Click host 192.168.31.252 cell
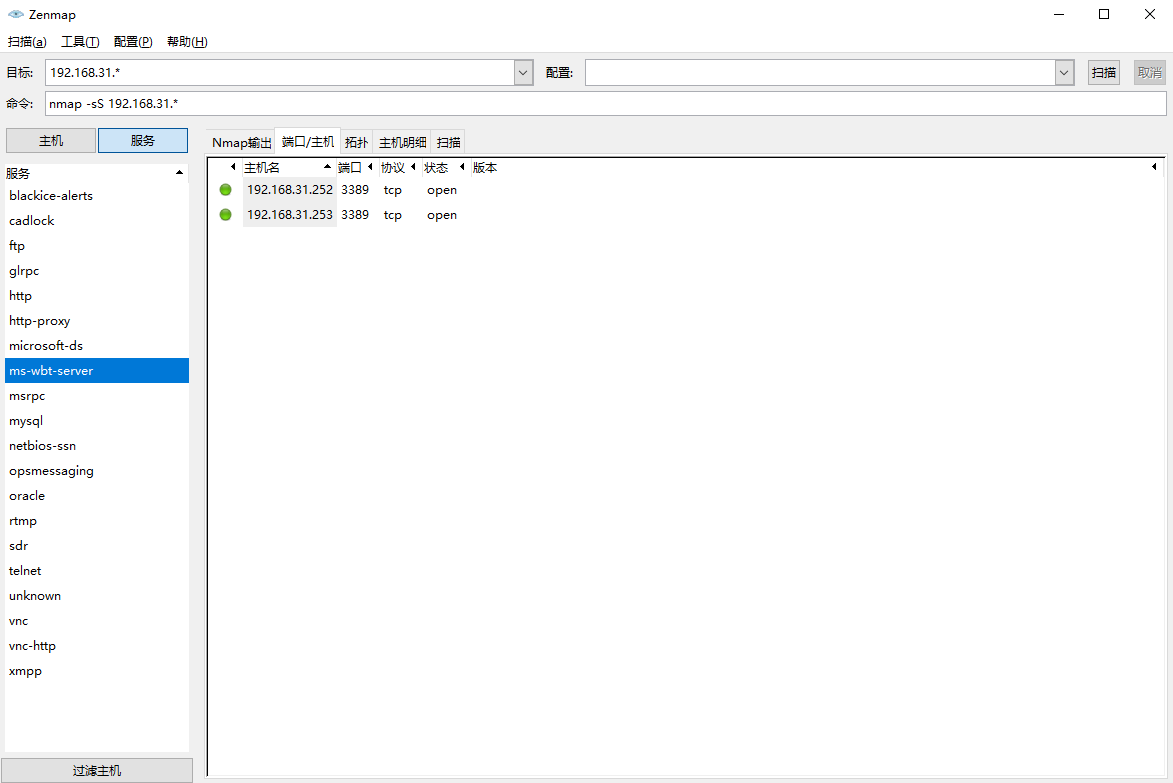 tap(290, 190)
